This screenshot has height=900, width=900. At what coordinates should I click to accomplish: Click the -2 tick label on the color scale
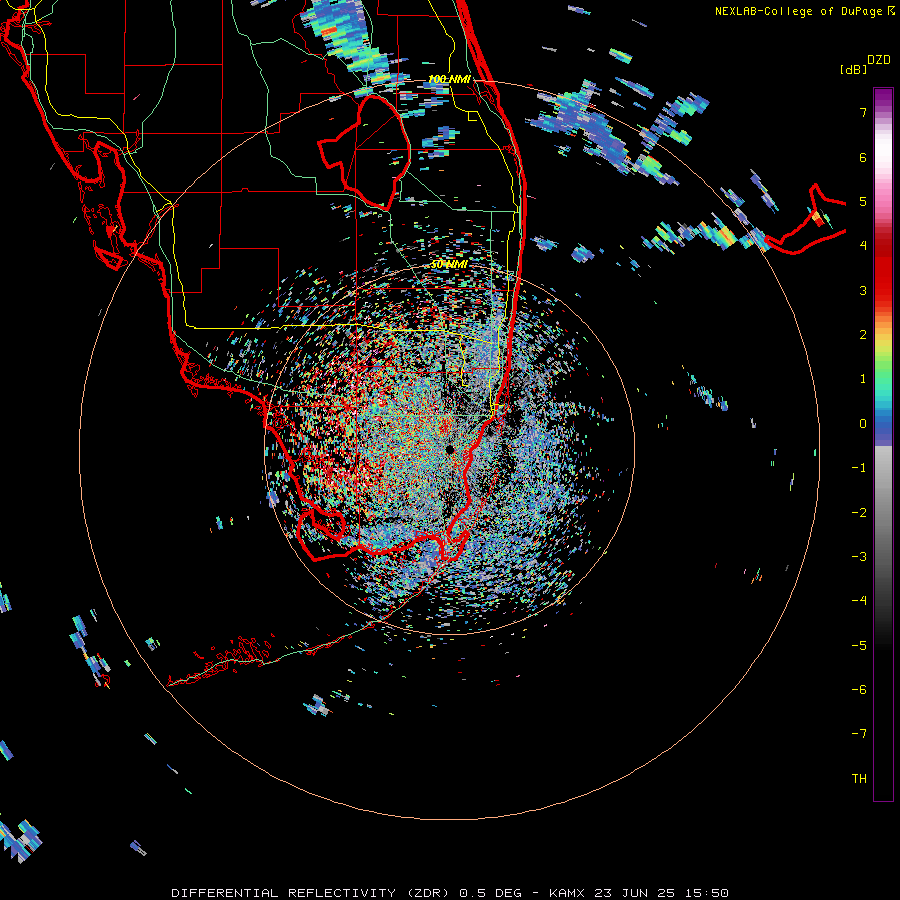[859, 513]
